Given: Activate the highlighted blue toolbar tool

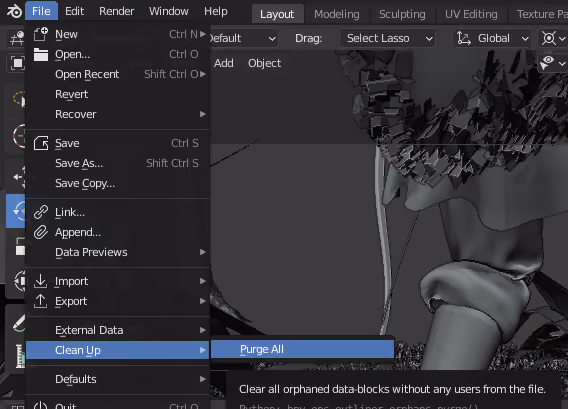Looking at the screenshot, I should click(16, 211).
